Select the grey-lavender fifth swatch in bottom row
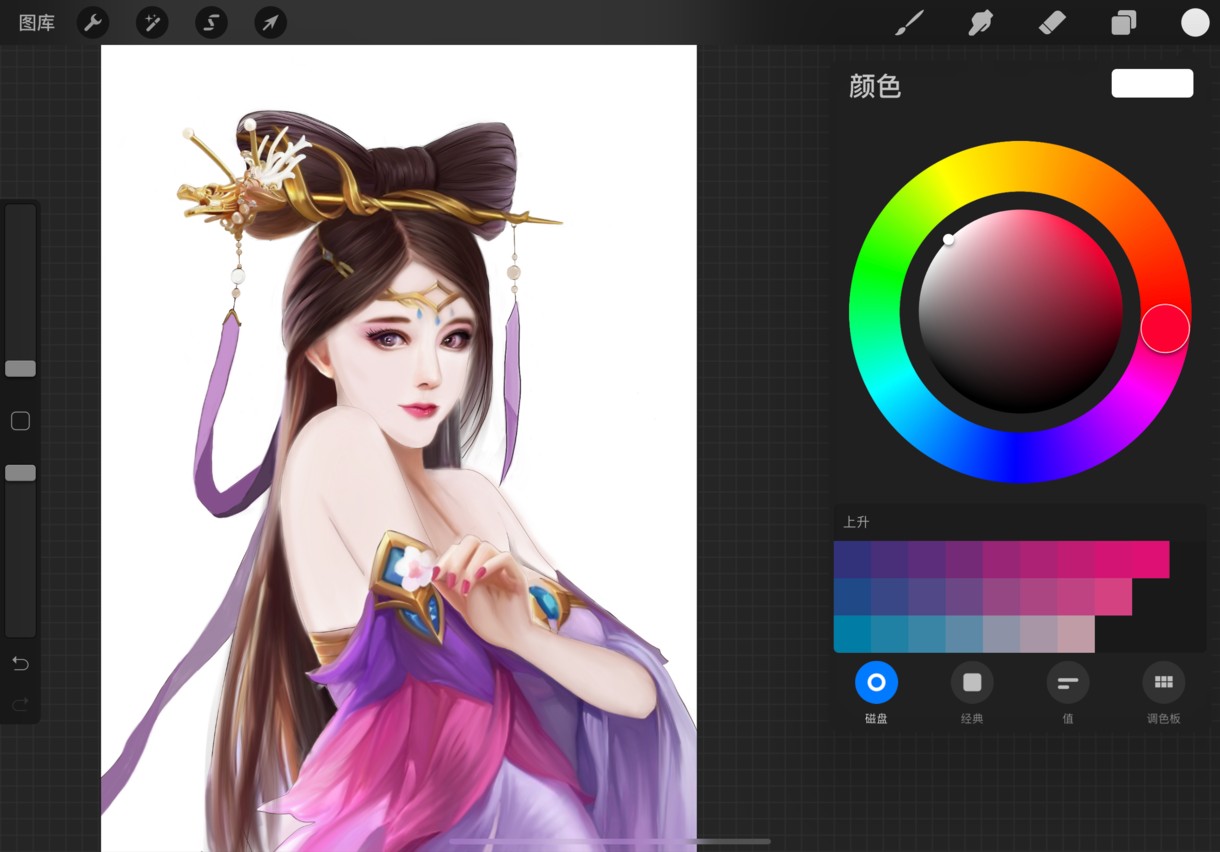Image resolution: width=1220 pixels, height=852 pixels. (x=1001, y=634)
